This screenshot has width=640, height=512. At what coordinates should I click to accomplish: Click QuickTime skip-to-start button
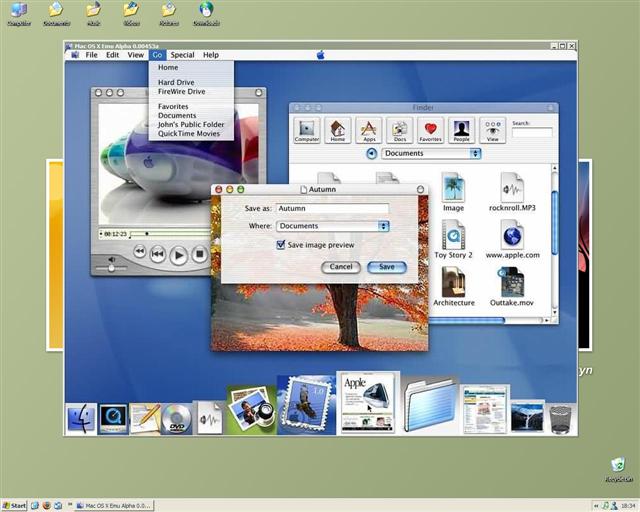tap(158, 254)
